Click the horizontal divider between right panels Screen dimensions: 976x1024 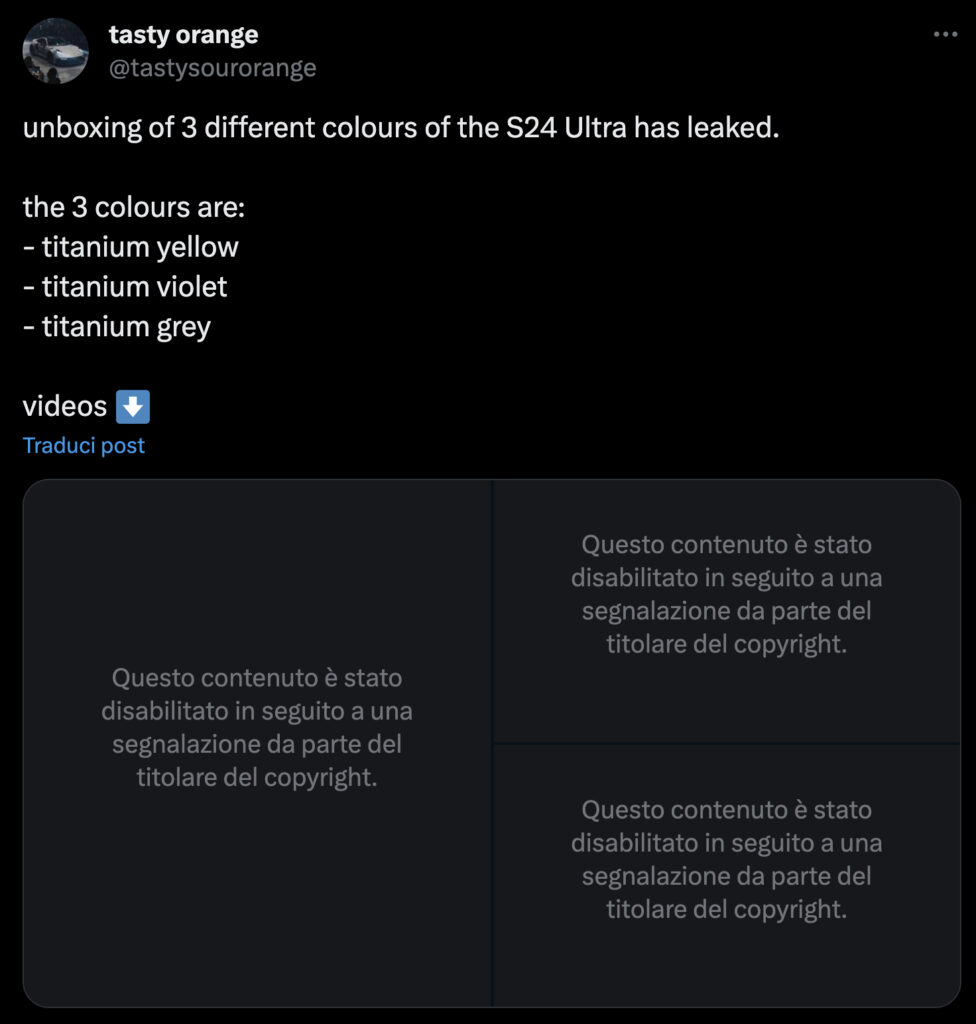pos(726,744)
